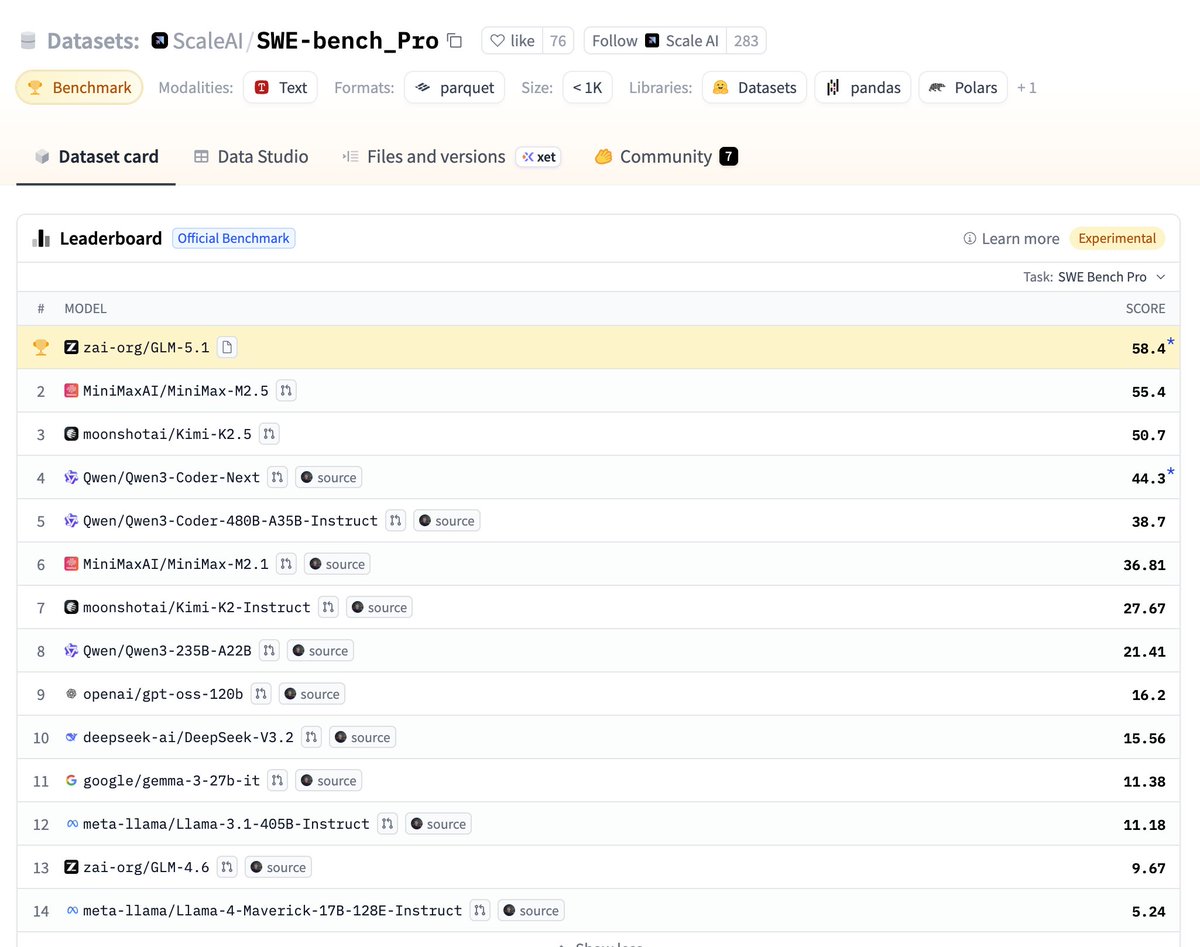
Task: Go to the Community tab
Action: coord(665,157)
